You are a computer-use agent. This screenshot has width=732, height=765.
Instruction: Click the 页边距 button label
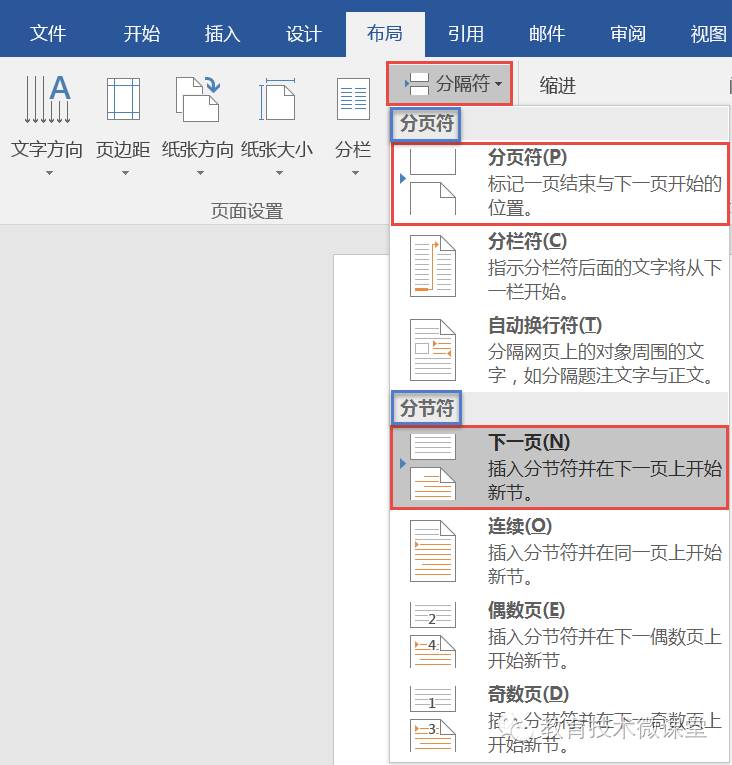click(123, 149)
